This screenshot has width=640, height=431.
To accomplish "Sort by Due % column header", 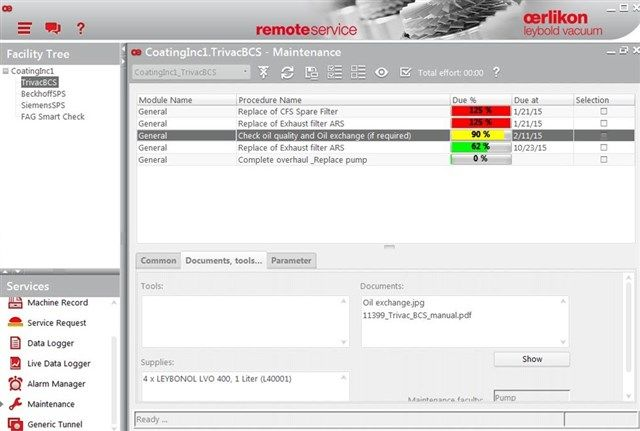I will pos(480,100).
